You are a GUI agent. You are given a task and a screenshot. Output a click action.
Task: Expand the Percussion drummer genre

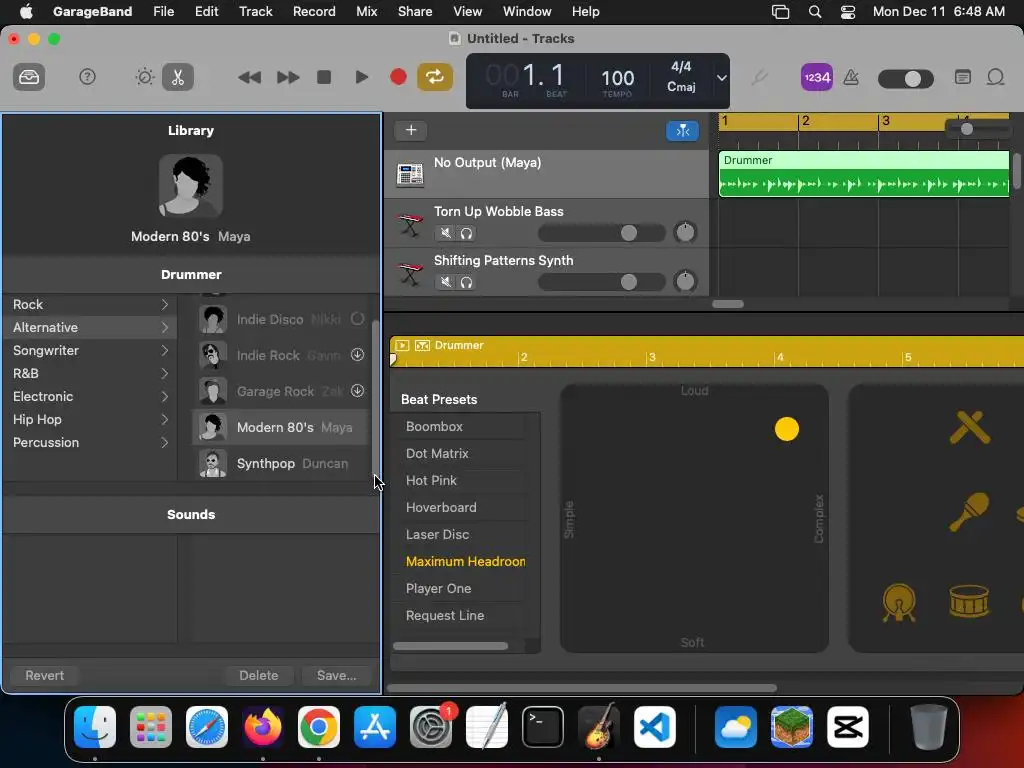pos(165,442)
